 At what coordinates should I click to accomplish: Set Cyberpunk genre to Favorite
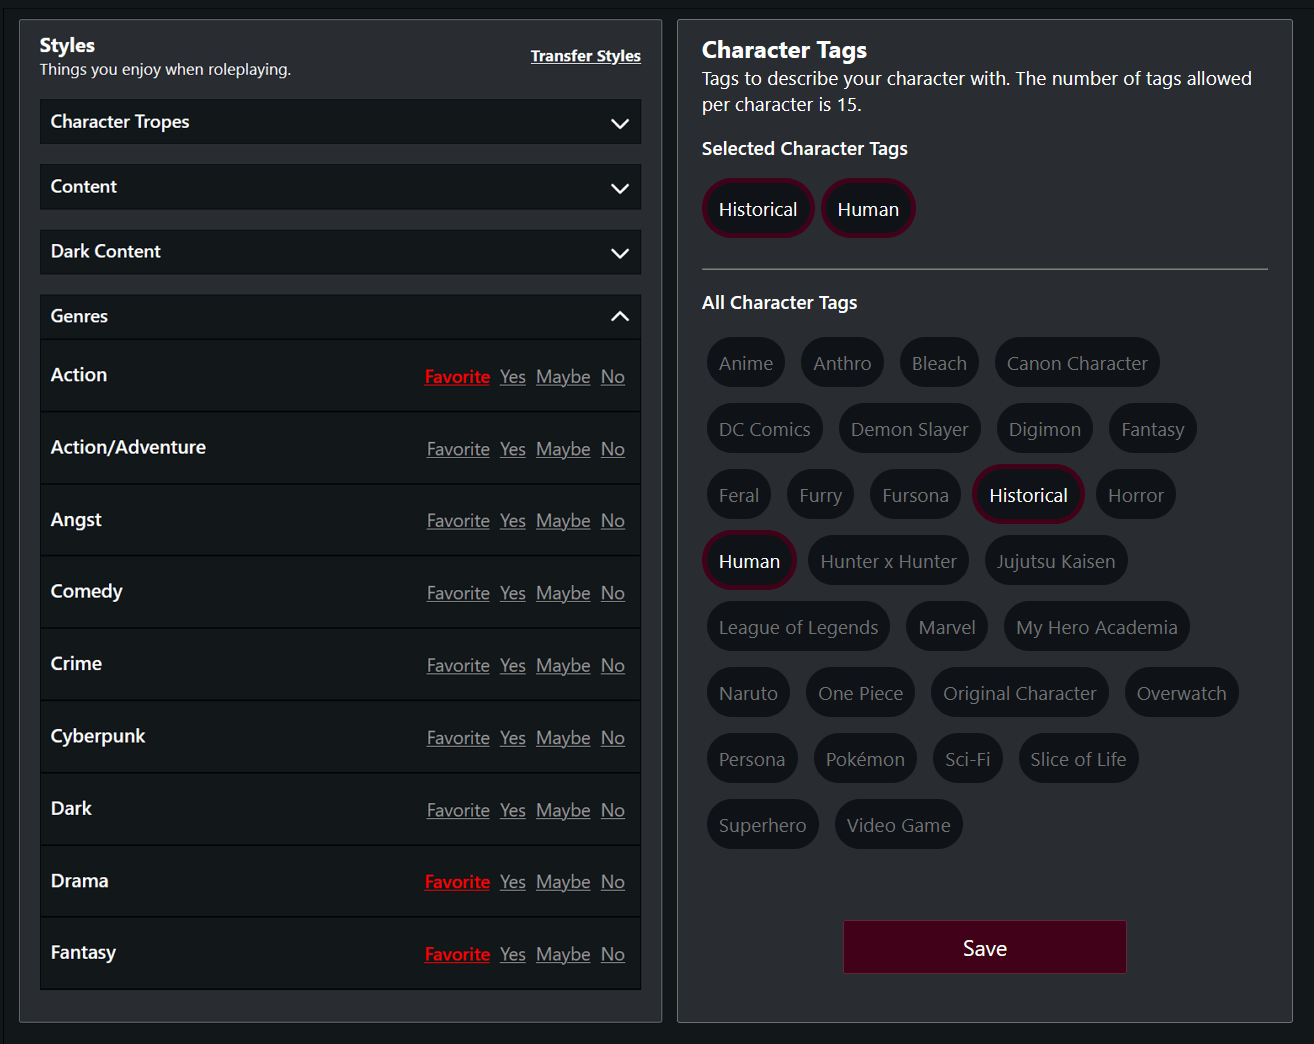458,738
